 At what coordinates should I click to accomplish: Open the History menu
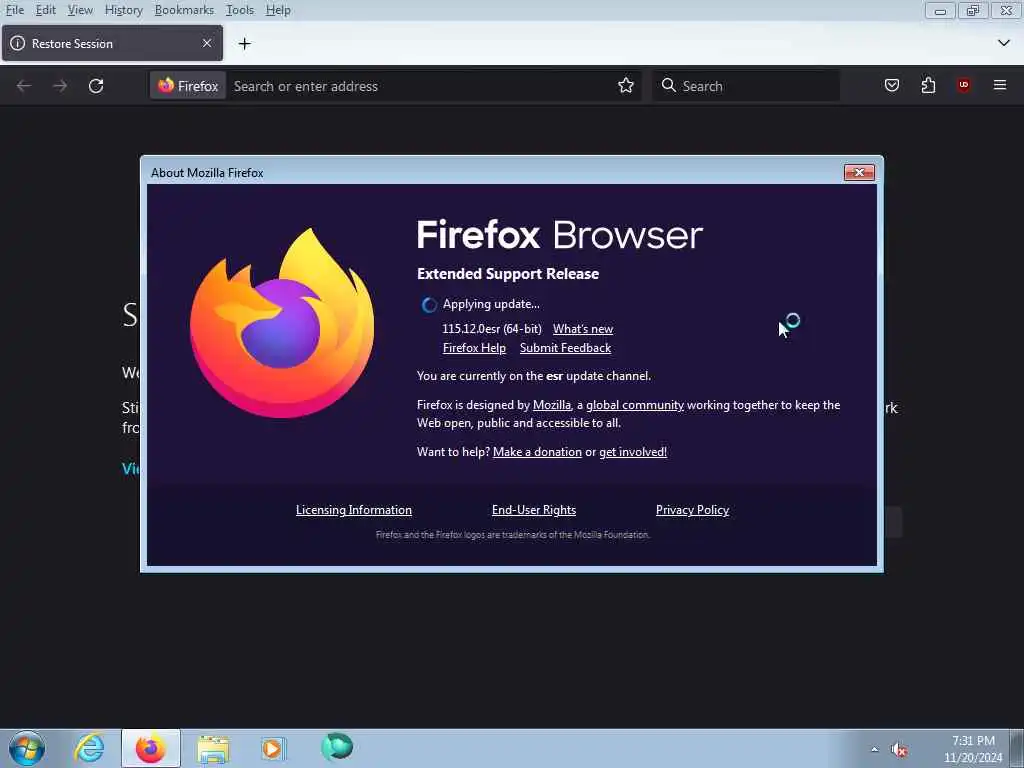tap(123, 10)
